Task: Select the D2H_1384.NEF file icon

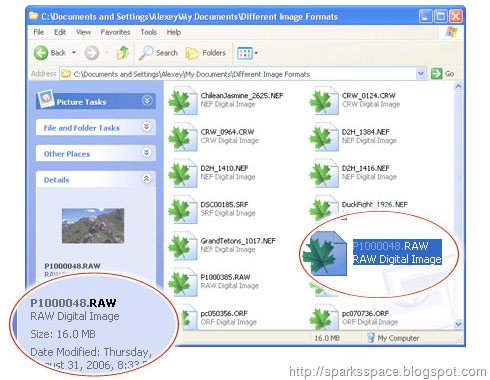Action: (x=324, y=137)
